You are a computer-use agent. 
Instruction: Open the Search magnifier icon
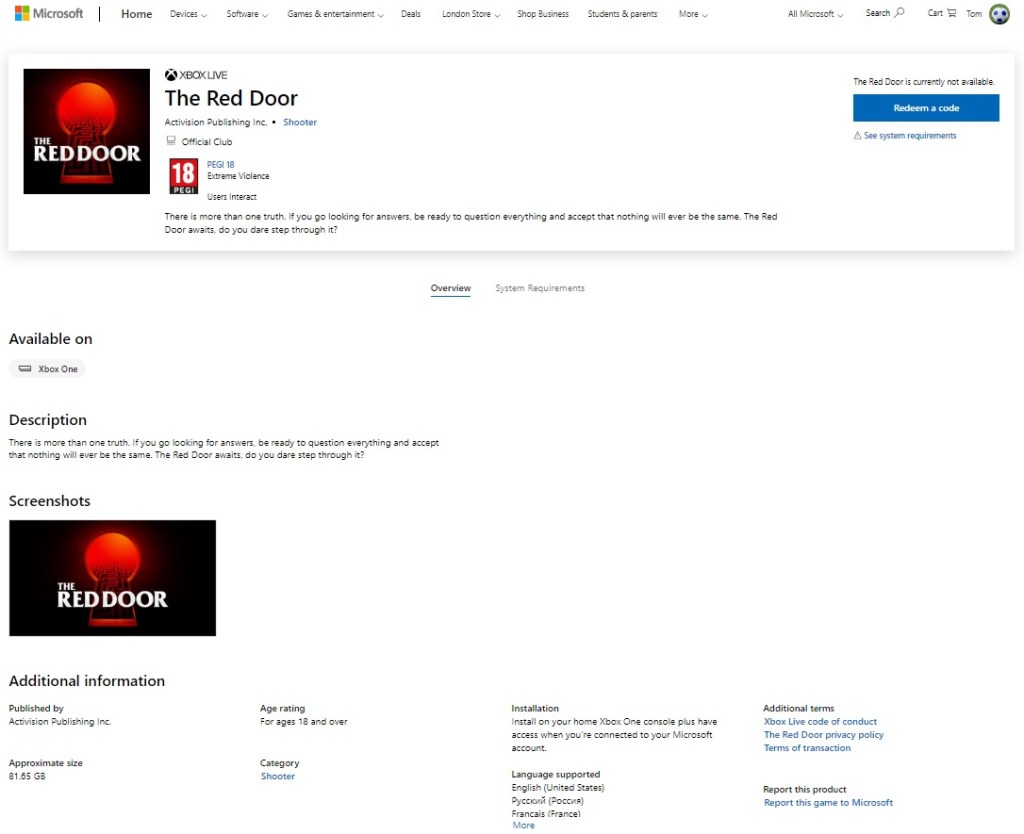(x=899, y=13)
